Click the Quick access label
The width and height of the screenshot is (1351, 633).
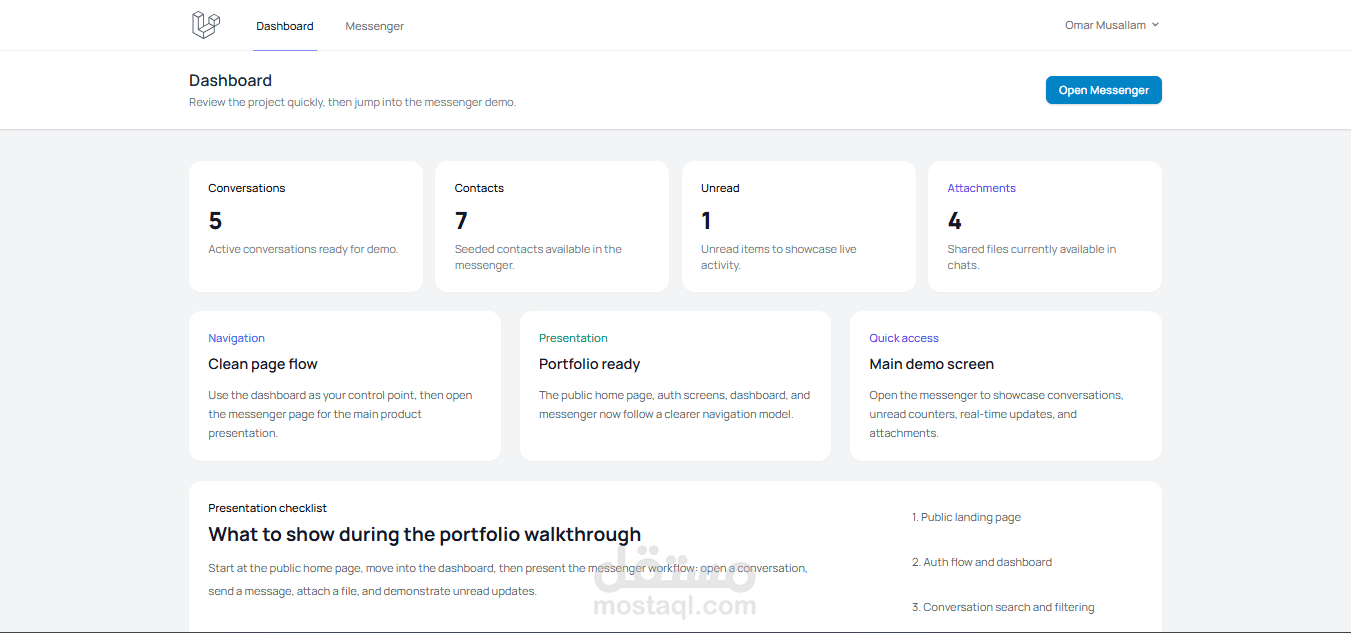click(x=904, y=338)
